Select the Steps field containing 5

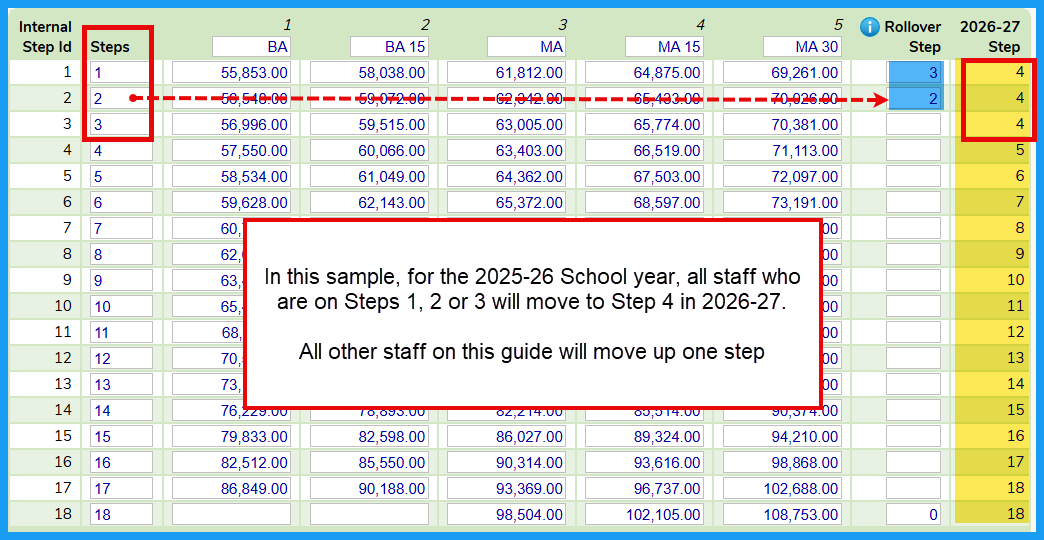[x=121, y=176]
